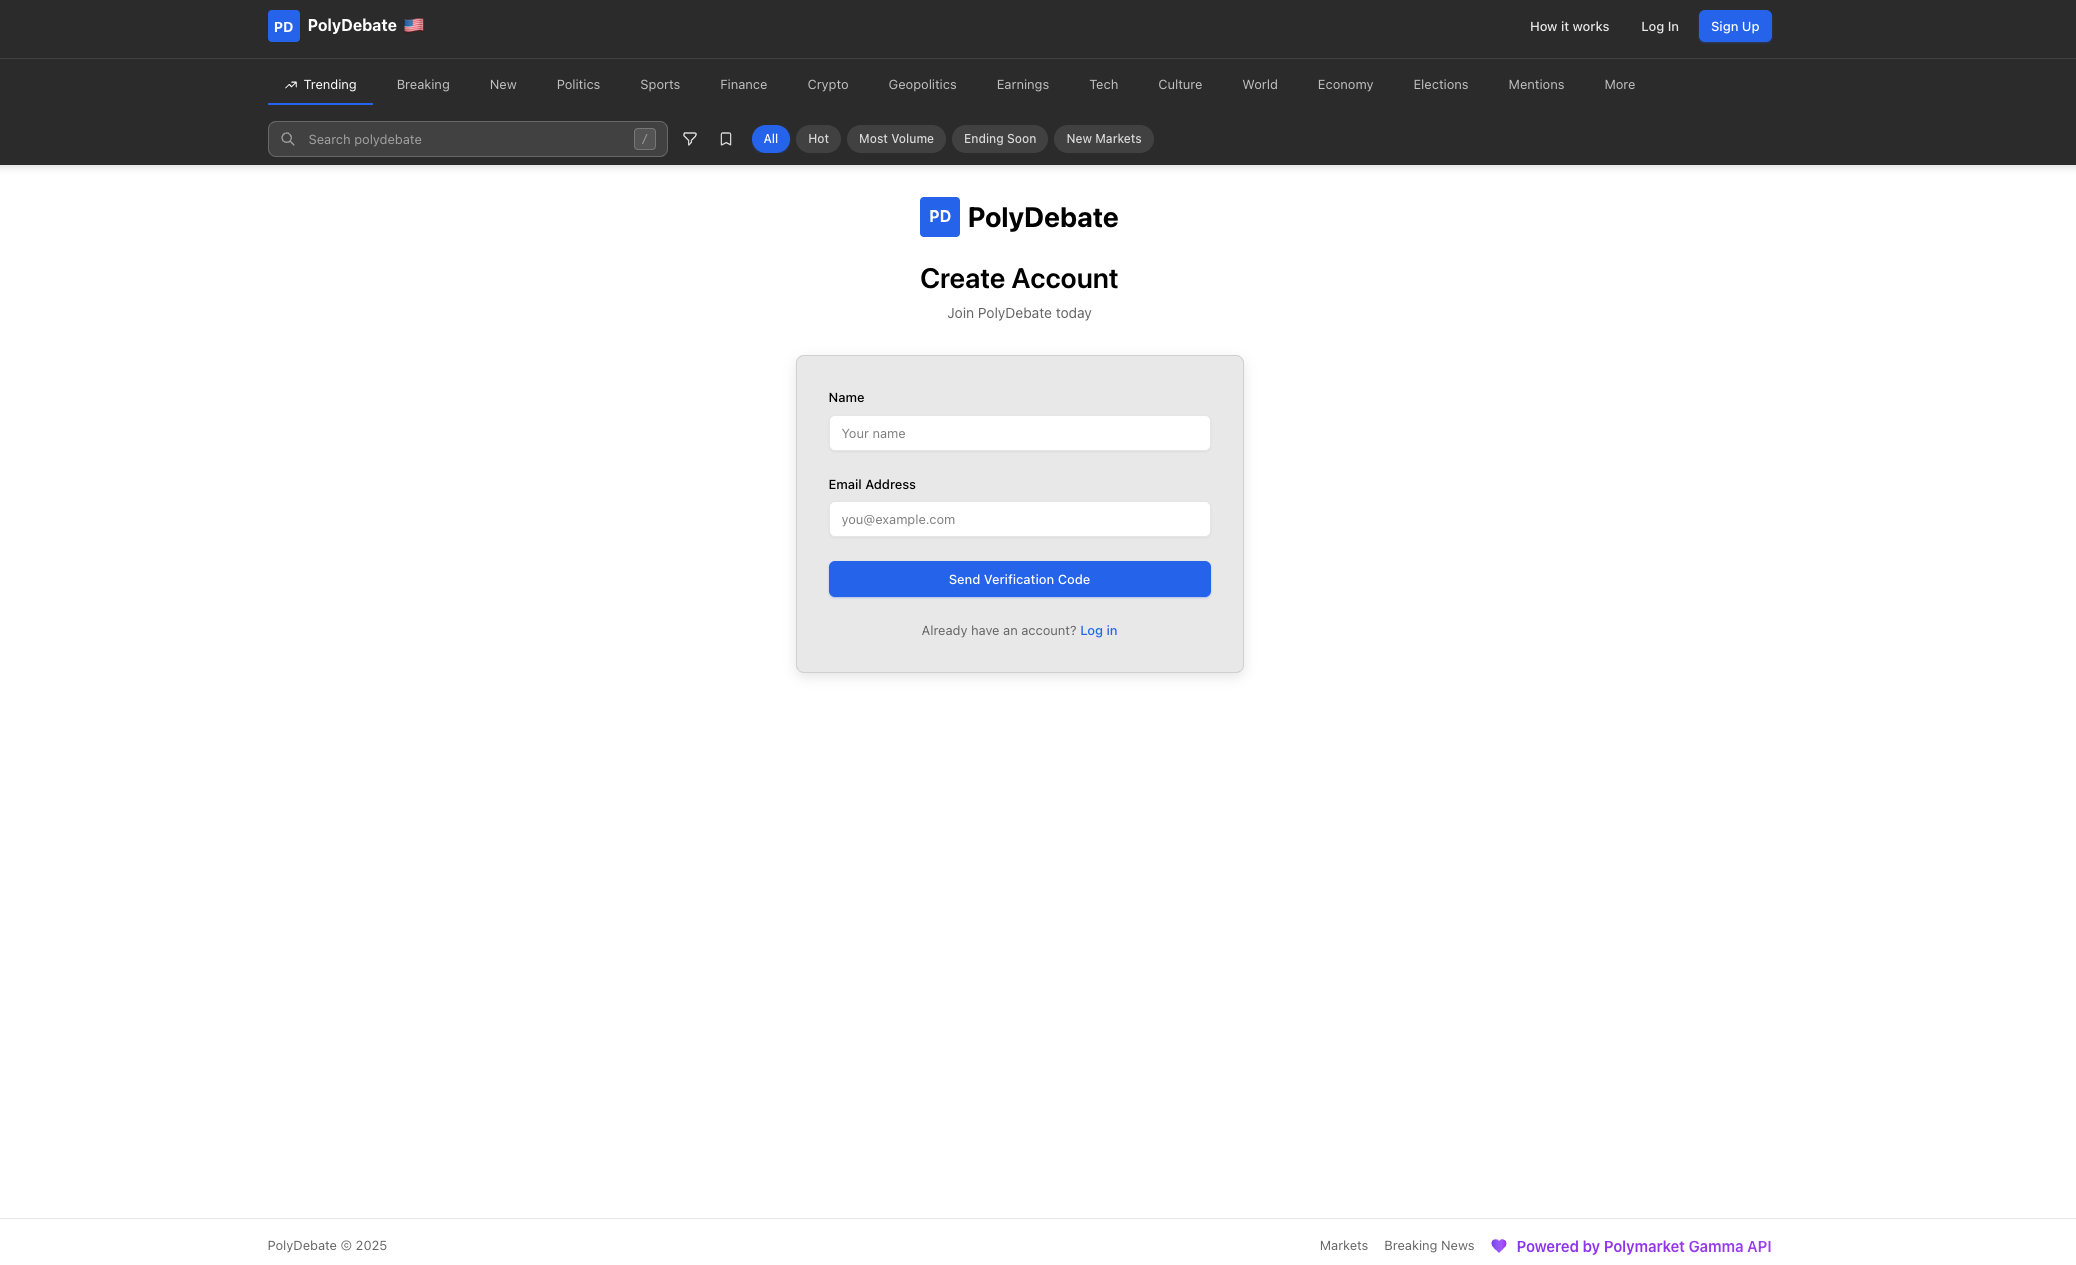This screenshot has width=2076, height=1265.
Task: Switch to the Trending tab
Action: click(x=320, y=85)
